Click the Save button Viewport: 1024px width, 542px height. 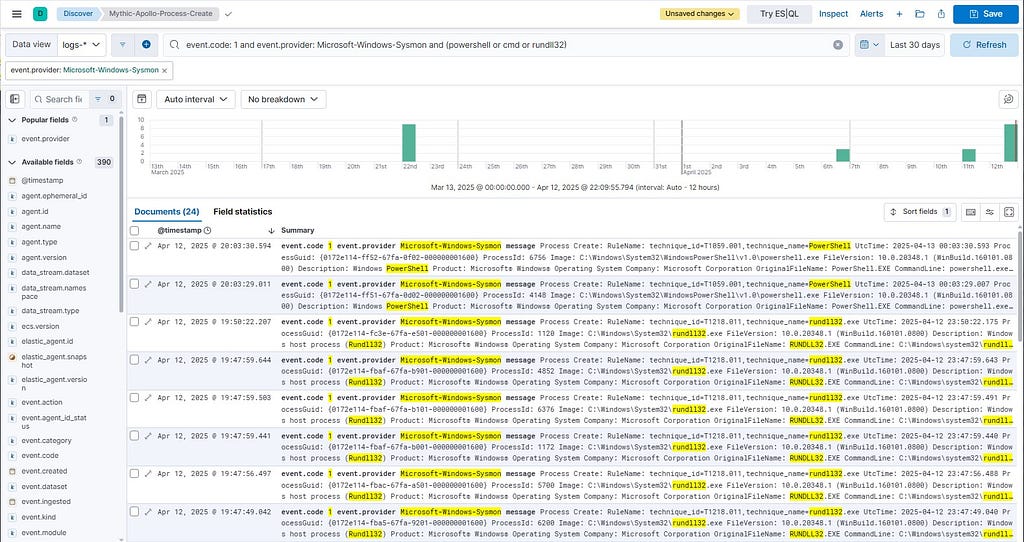click(985, 14)
